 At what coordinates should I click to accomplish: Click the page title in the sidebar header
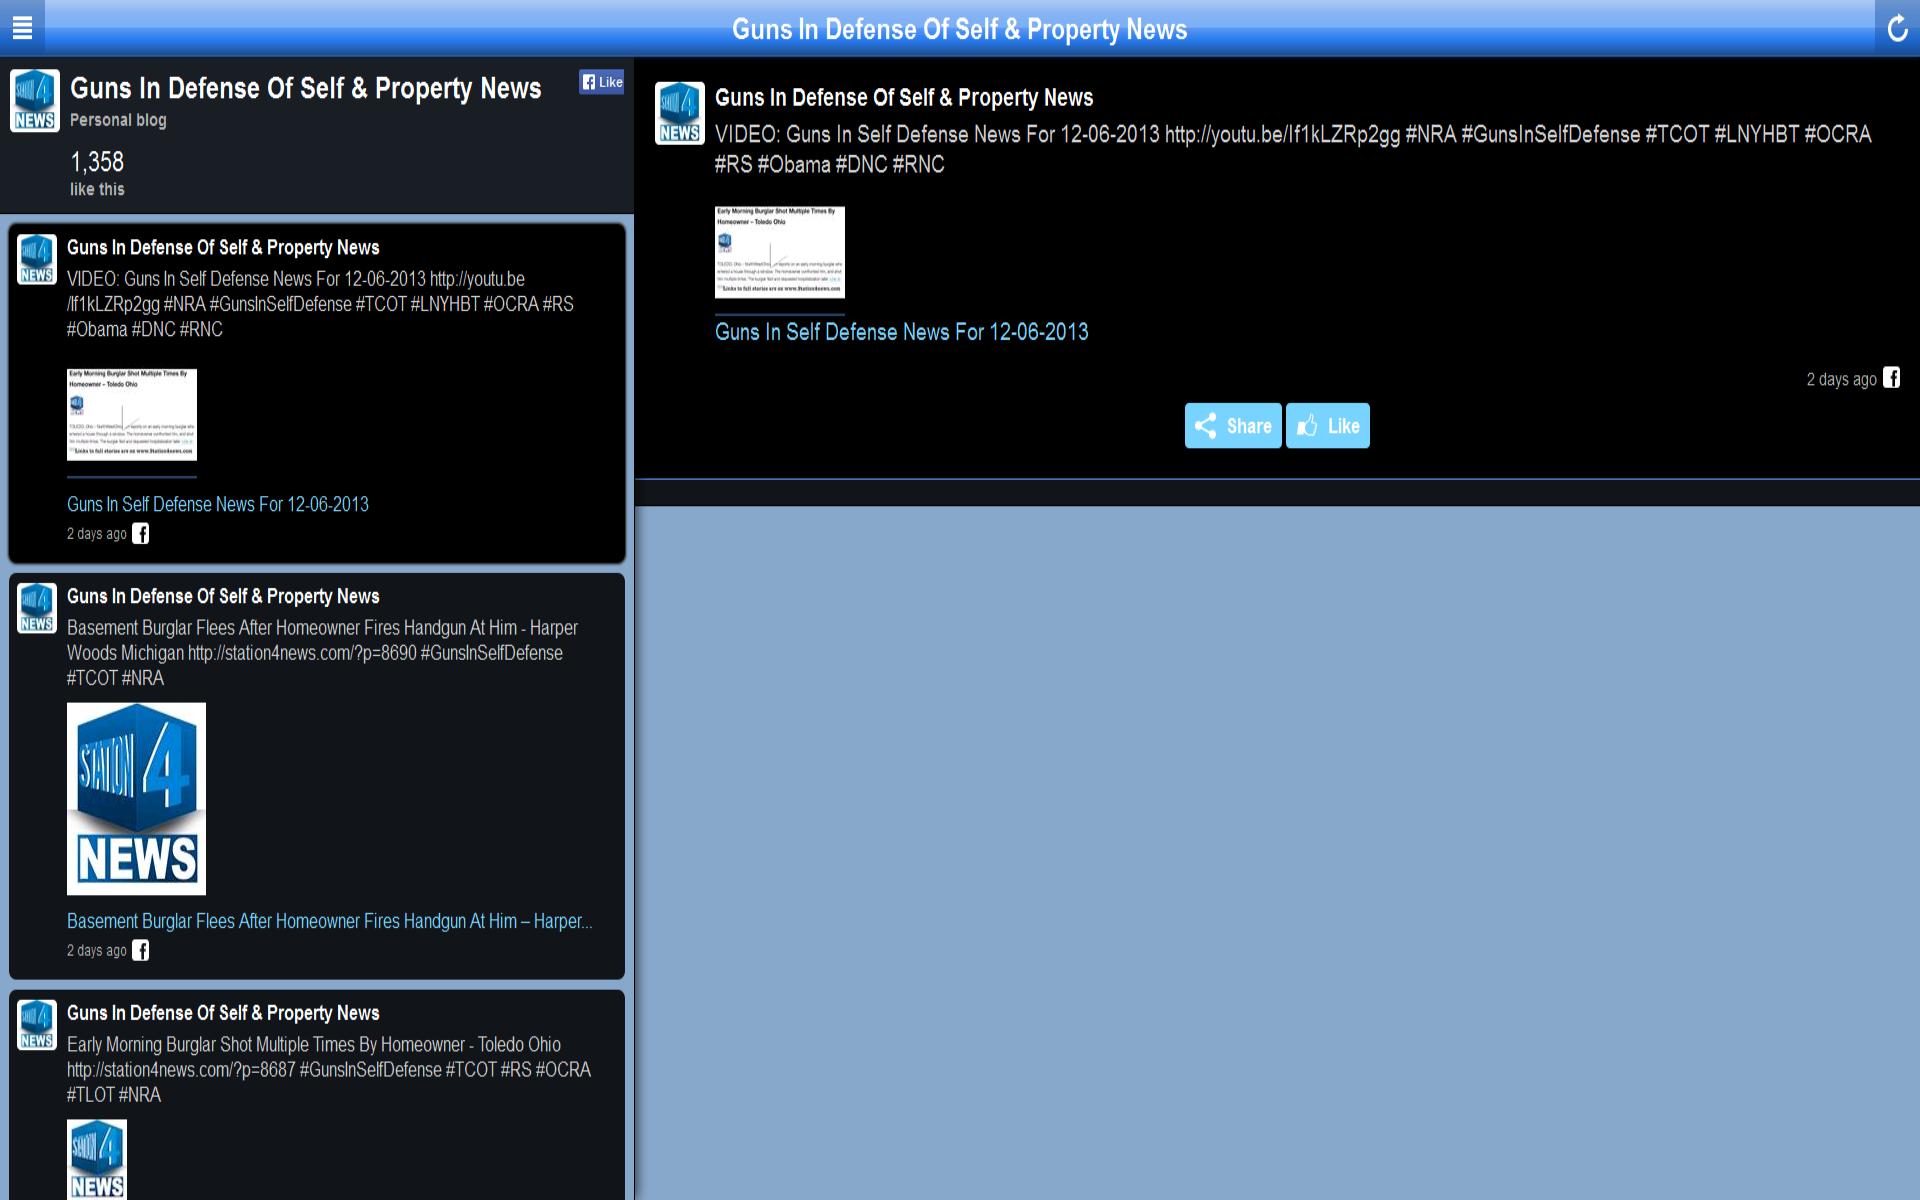pos(305,89)
